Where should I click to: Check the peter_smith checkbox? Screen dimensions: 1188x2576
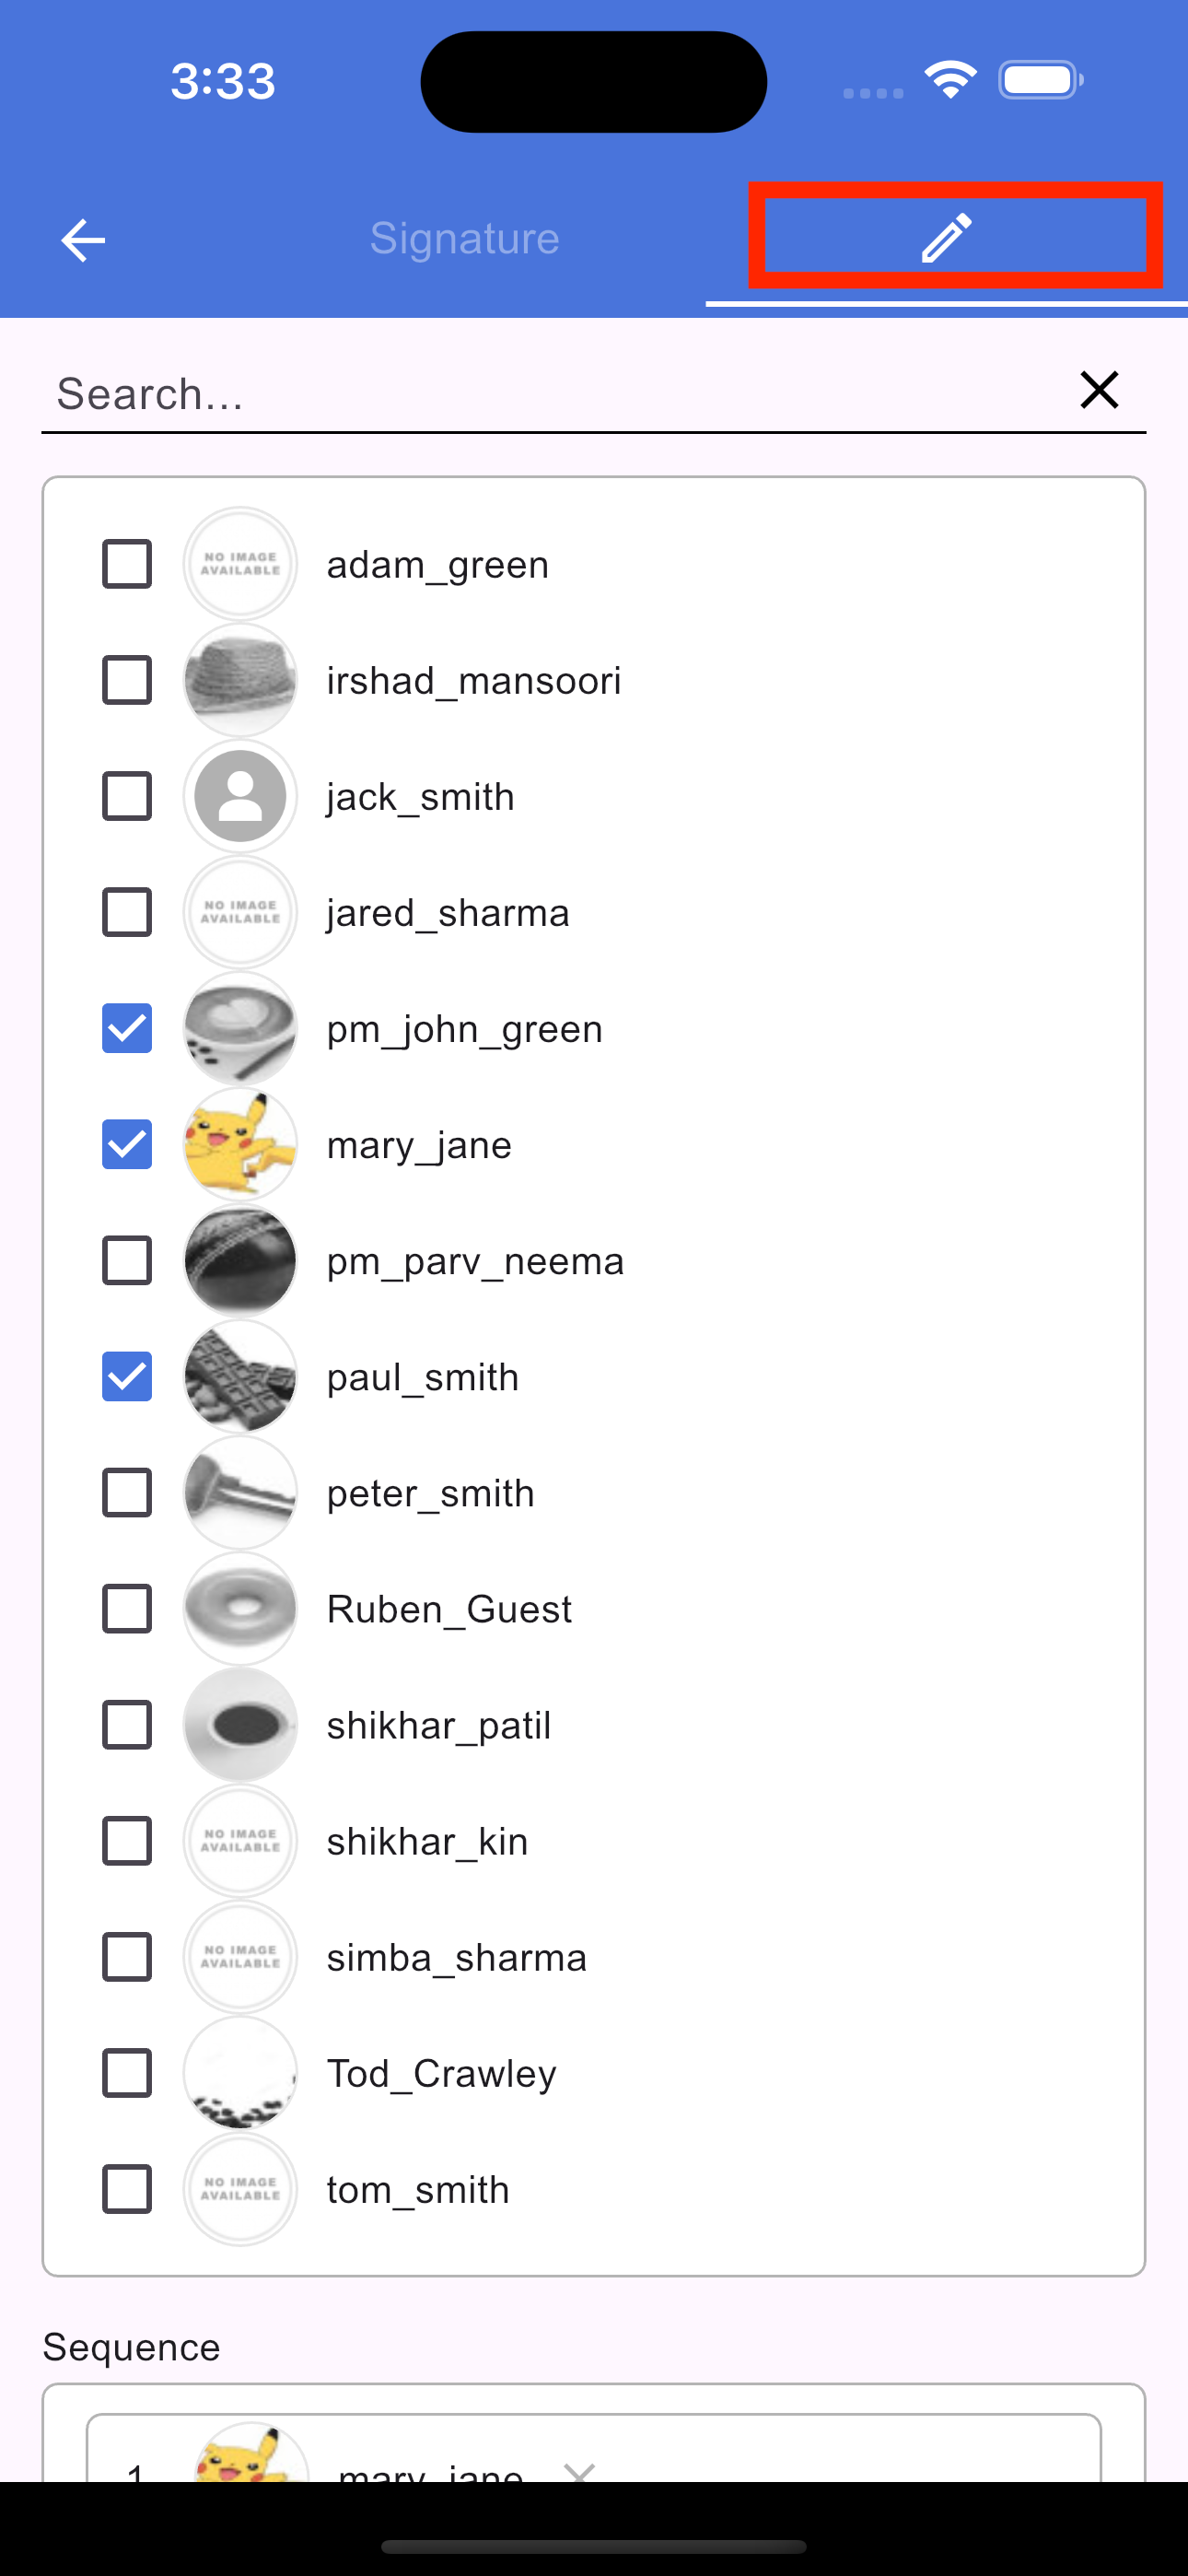click(127, 1492)
